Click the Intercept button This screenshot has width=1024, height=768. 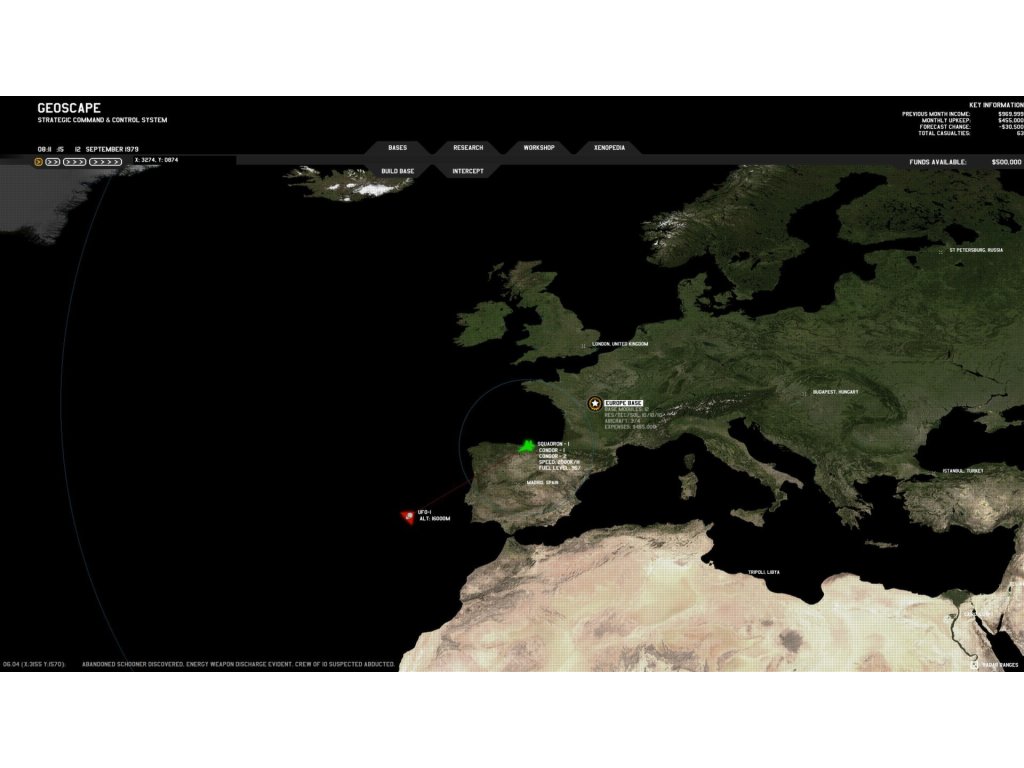pyautogui.click(x=468, y=171)
